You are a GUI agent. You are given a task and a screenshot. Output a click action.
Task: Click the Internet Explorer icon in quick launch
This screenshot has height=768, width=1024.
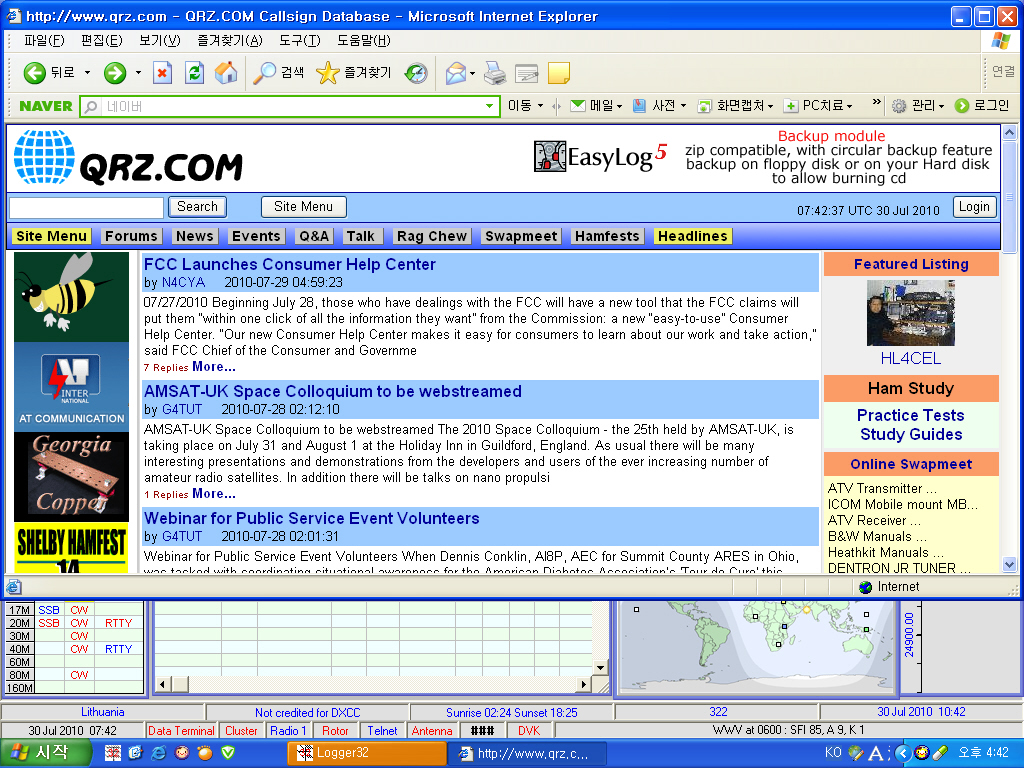[159, 753]
